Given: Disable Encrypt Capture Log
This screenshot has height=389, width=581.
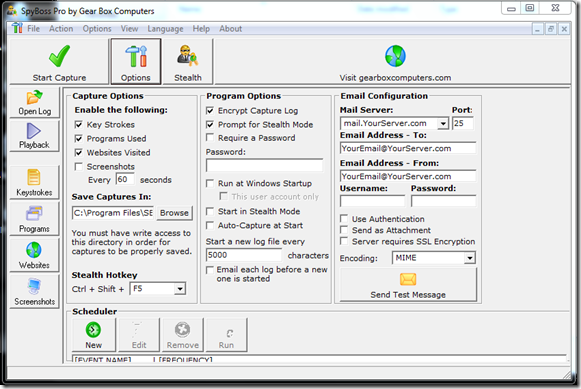Looking at the screenshot, I should click(210, 110).
